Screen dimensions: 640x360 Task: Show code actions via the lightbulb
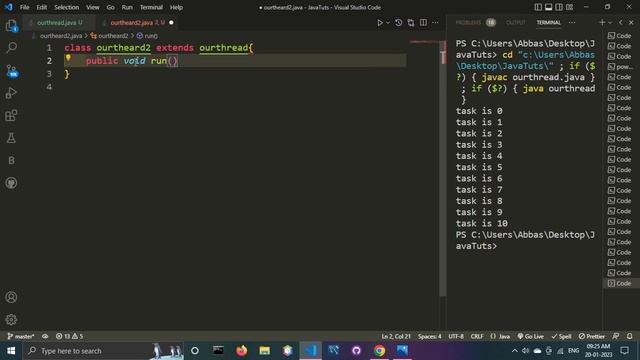tap(68, 58)
